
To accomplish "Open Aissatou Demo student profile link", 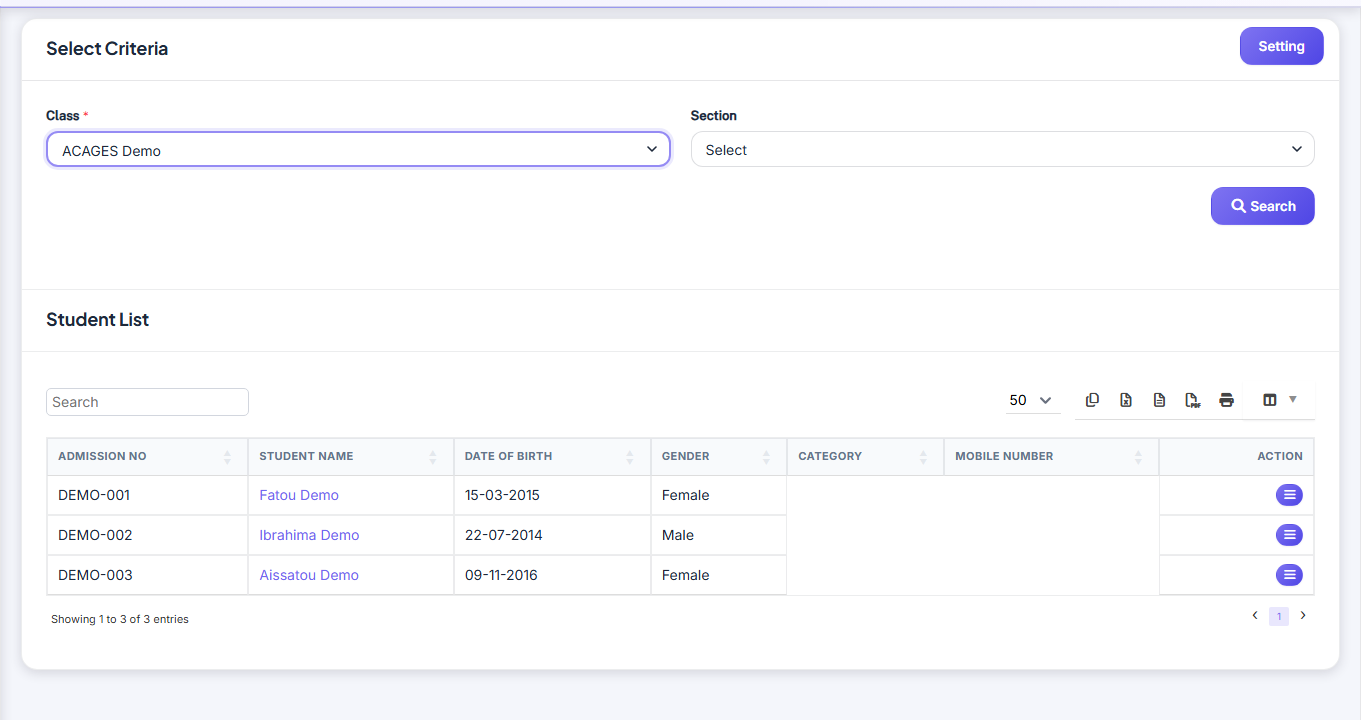I will click(309, 575).
